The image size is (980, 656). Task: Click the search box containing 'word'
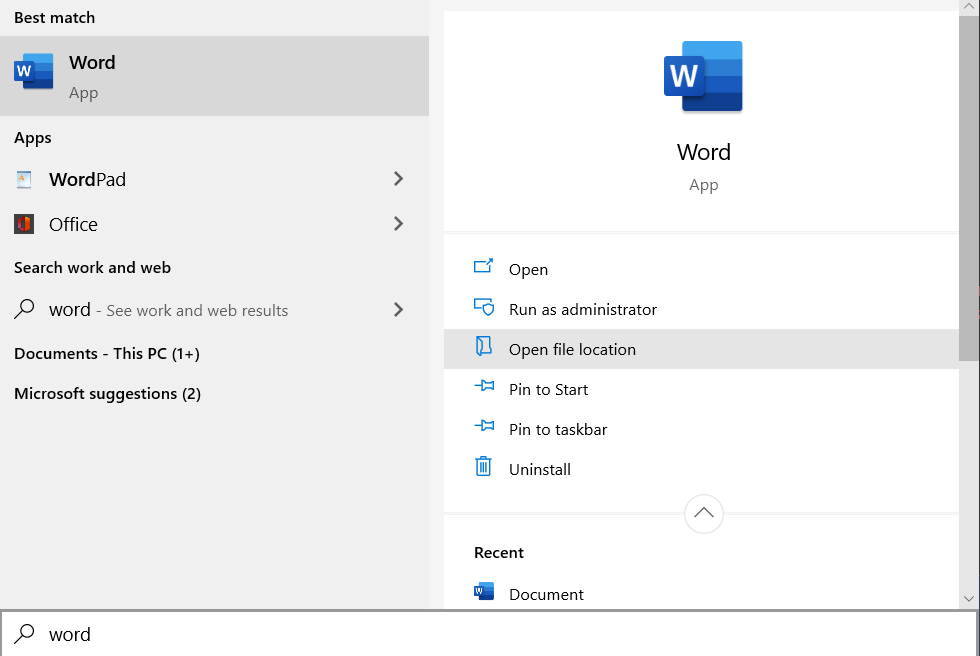tap(489, 634)
